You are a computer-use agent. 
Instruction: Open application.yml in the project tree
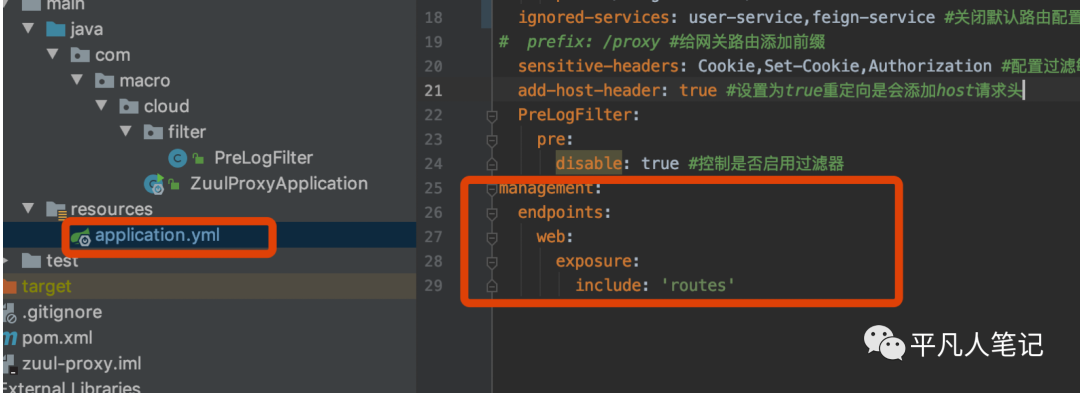(158, 235)
